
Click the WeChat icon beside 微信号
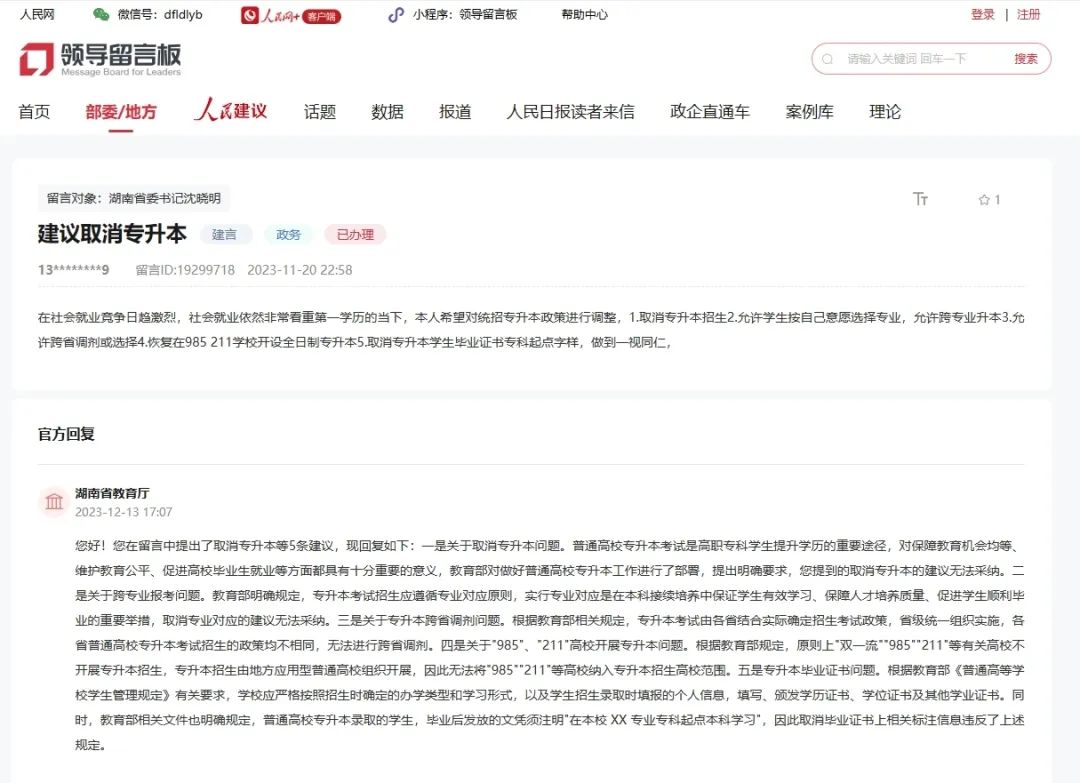coord(100,14)
